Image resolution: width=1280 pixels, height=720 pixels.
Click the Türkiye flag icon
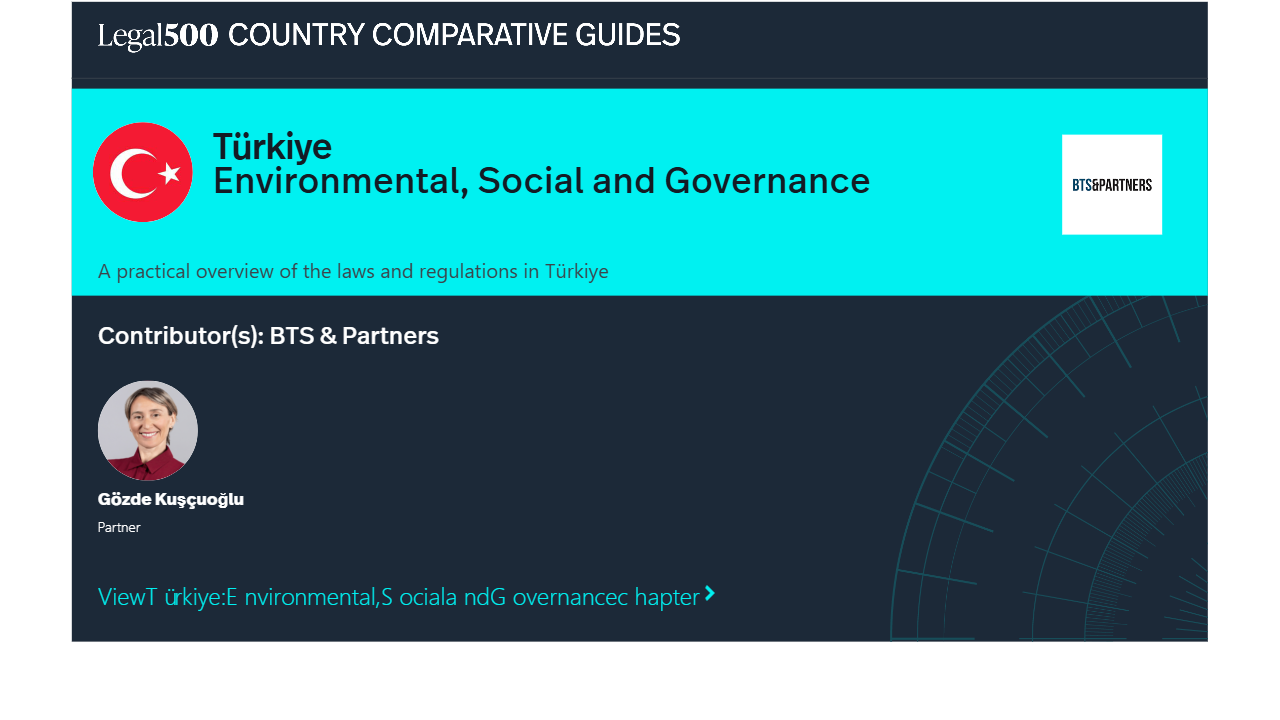coord(143,172)
